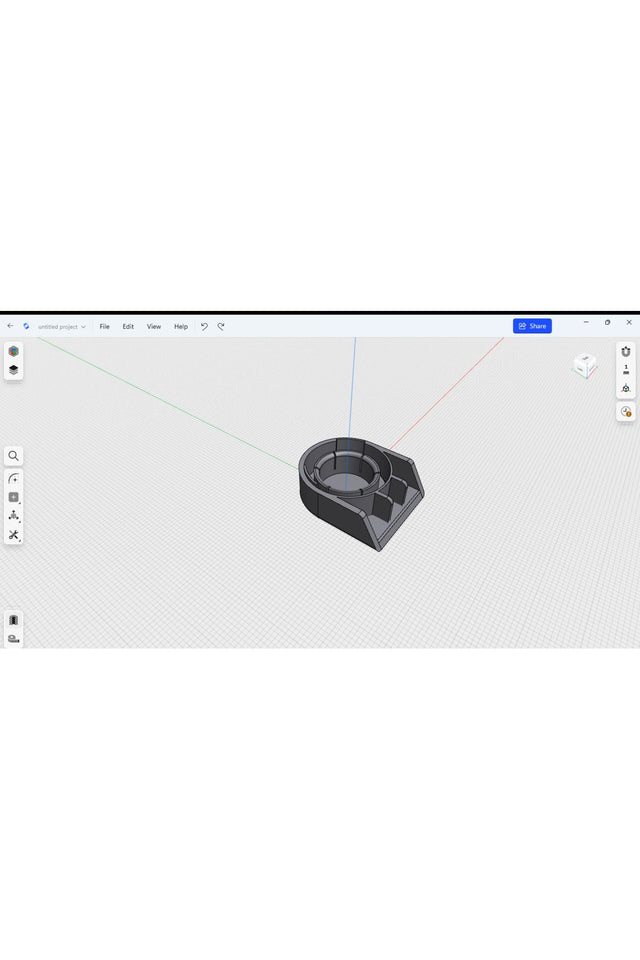The width and height of the screenshot is (640, 960).
Task: Open the Help menu
Action: pos(181,326)
